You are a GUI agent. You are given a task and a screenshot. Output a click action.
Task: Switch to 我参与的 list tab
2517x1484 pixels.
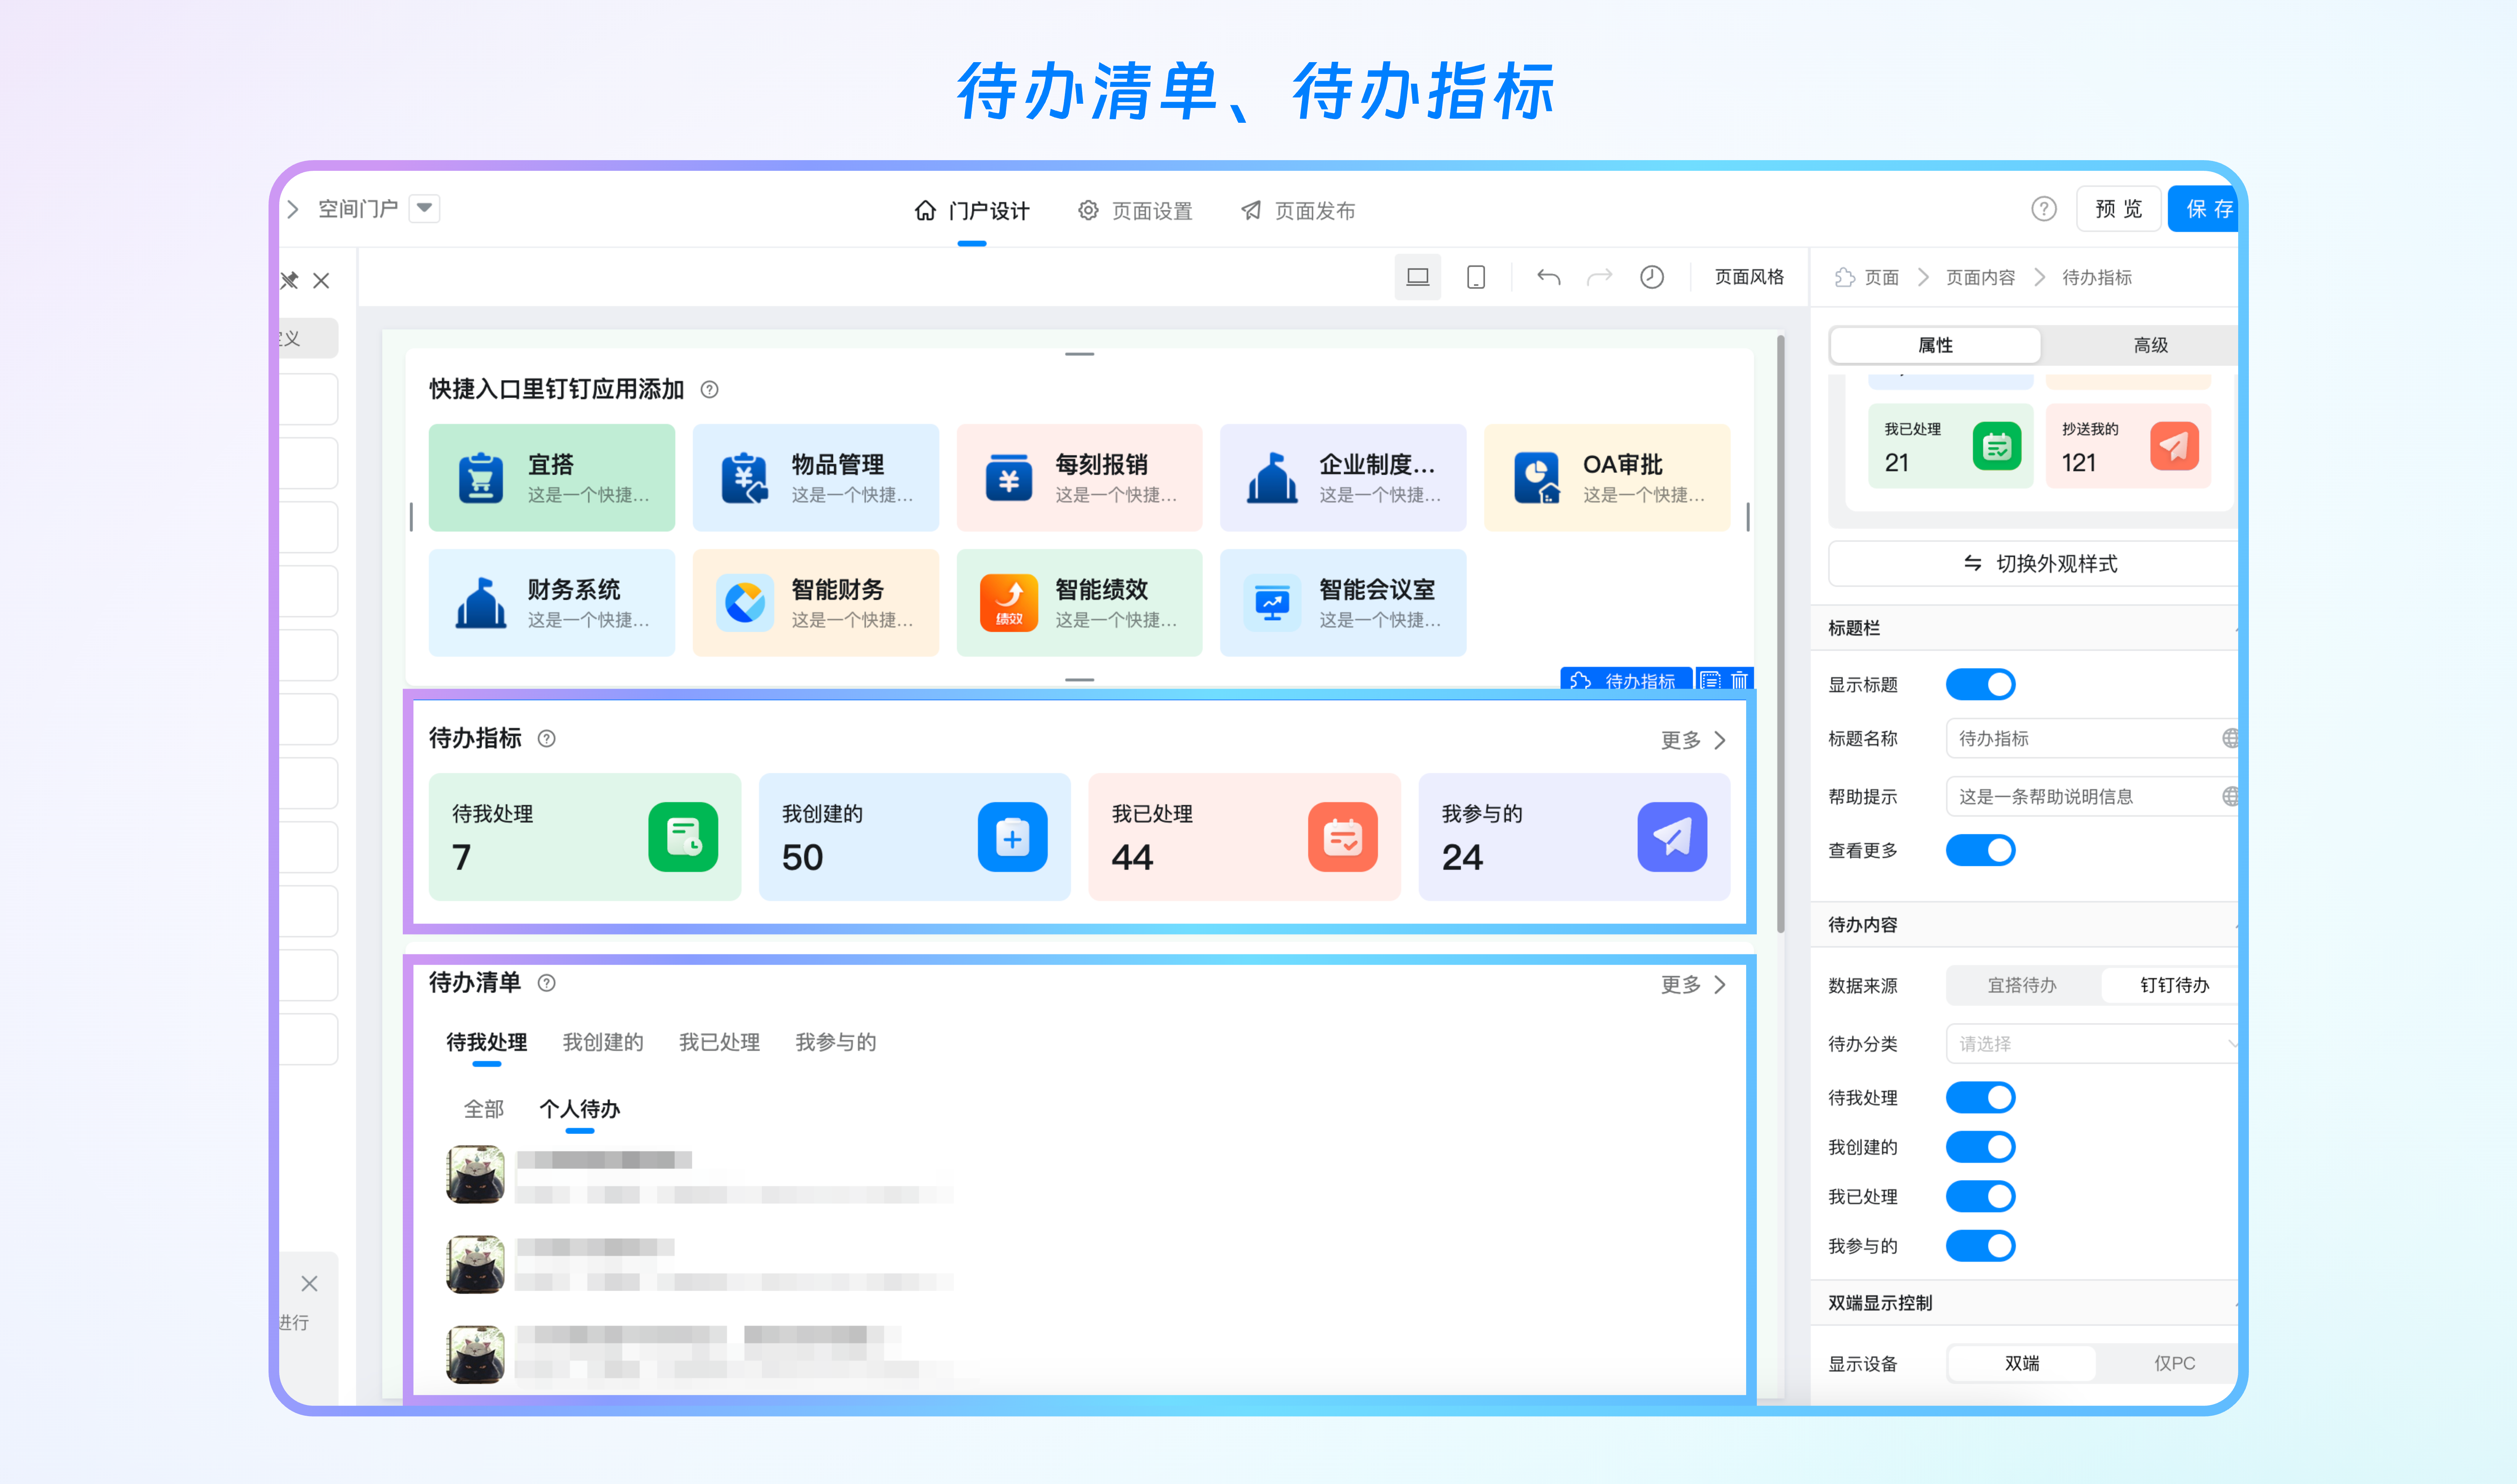coord(836,1043)
